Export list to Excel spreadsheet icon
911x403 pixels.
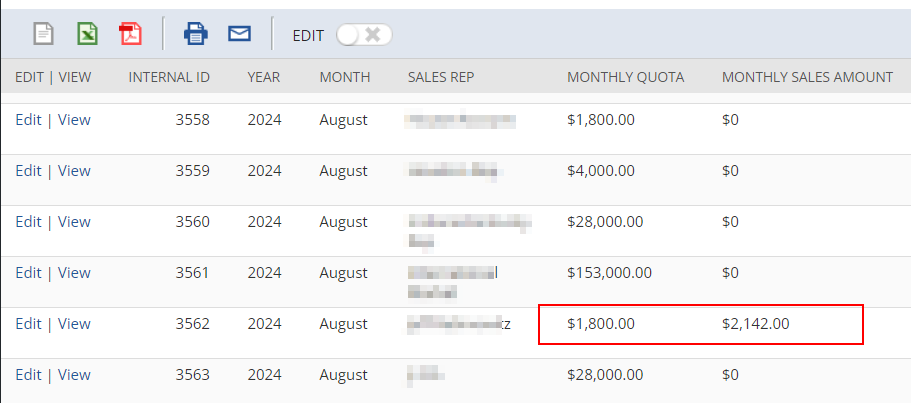coord(88,34)
